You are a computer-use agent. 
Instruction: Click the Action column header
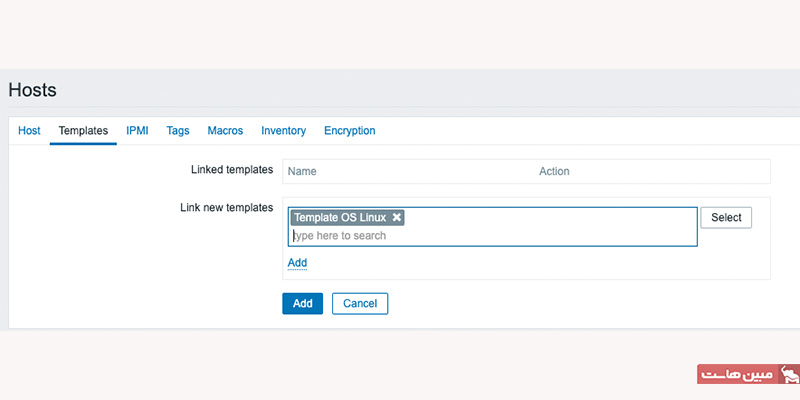pos(554,171)
